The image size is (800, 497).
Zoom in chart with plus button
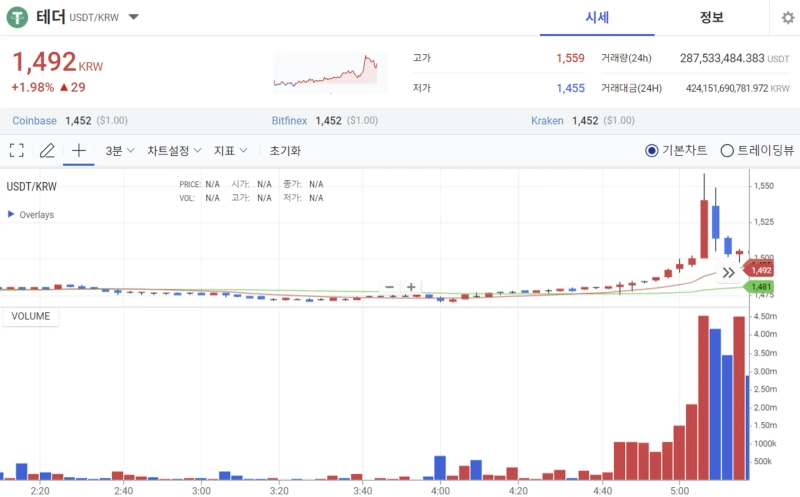click(x=411, y=287)
